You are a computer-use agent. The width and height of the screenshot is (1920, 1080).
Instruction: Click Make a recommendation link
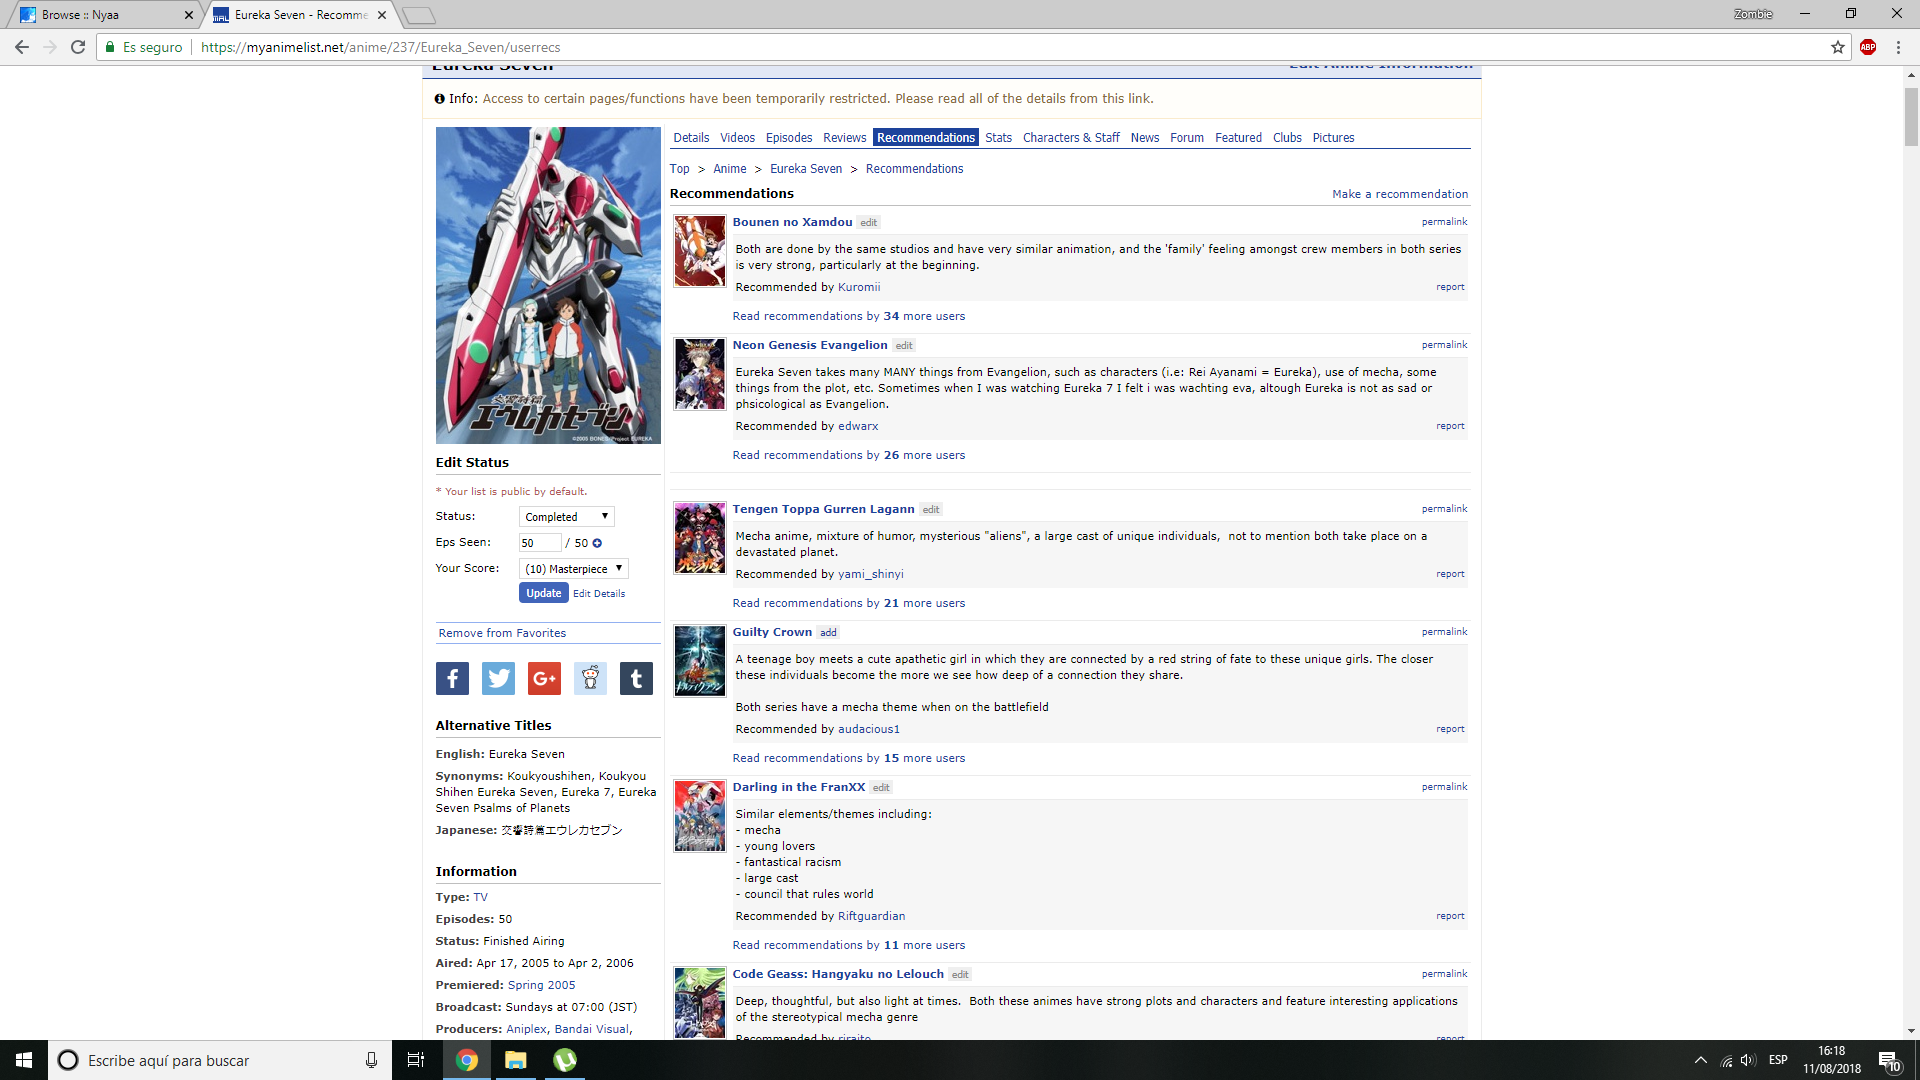click(1399, 194)
